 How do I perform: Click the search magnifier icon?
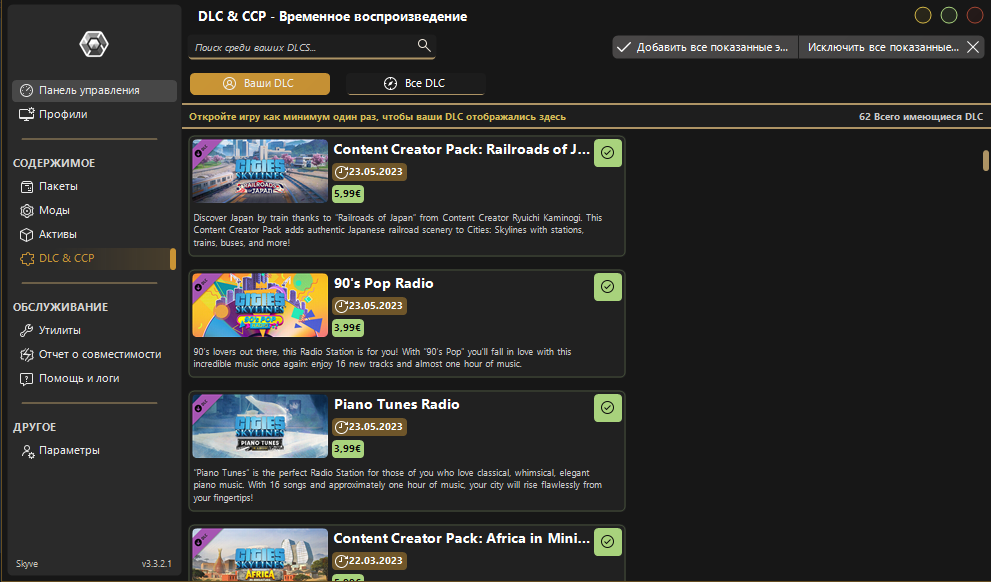click(x=424, y=45)
